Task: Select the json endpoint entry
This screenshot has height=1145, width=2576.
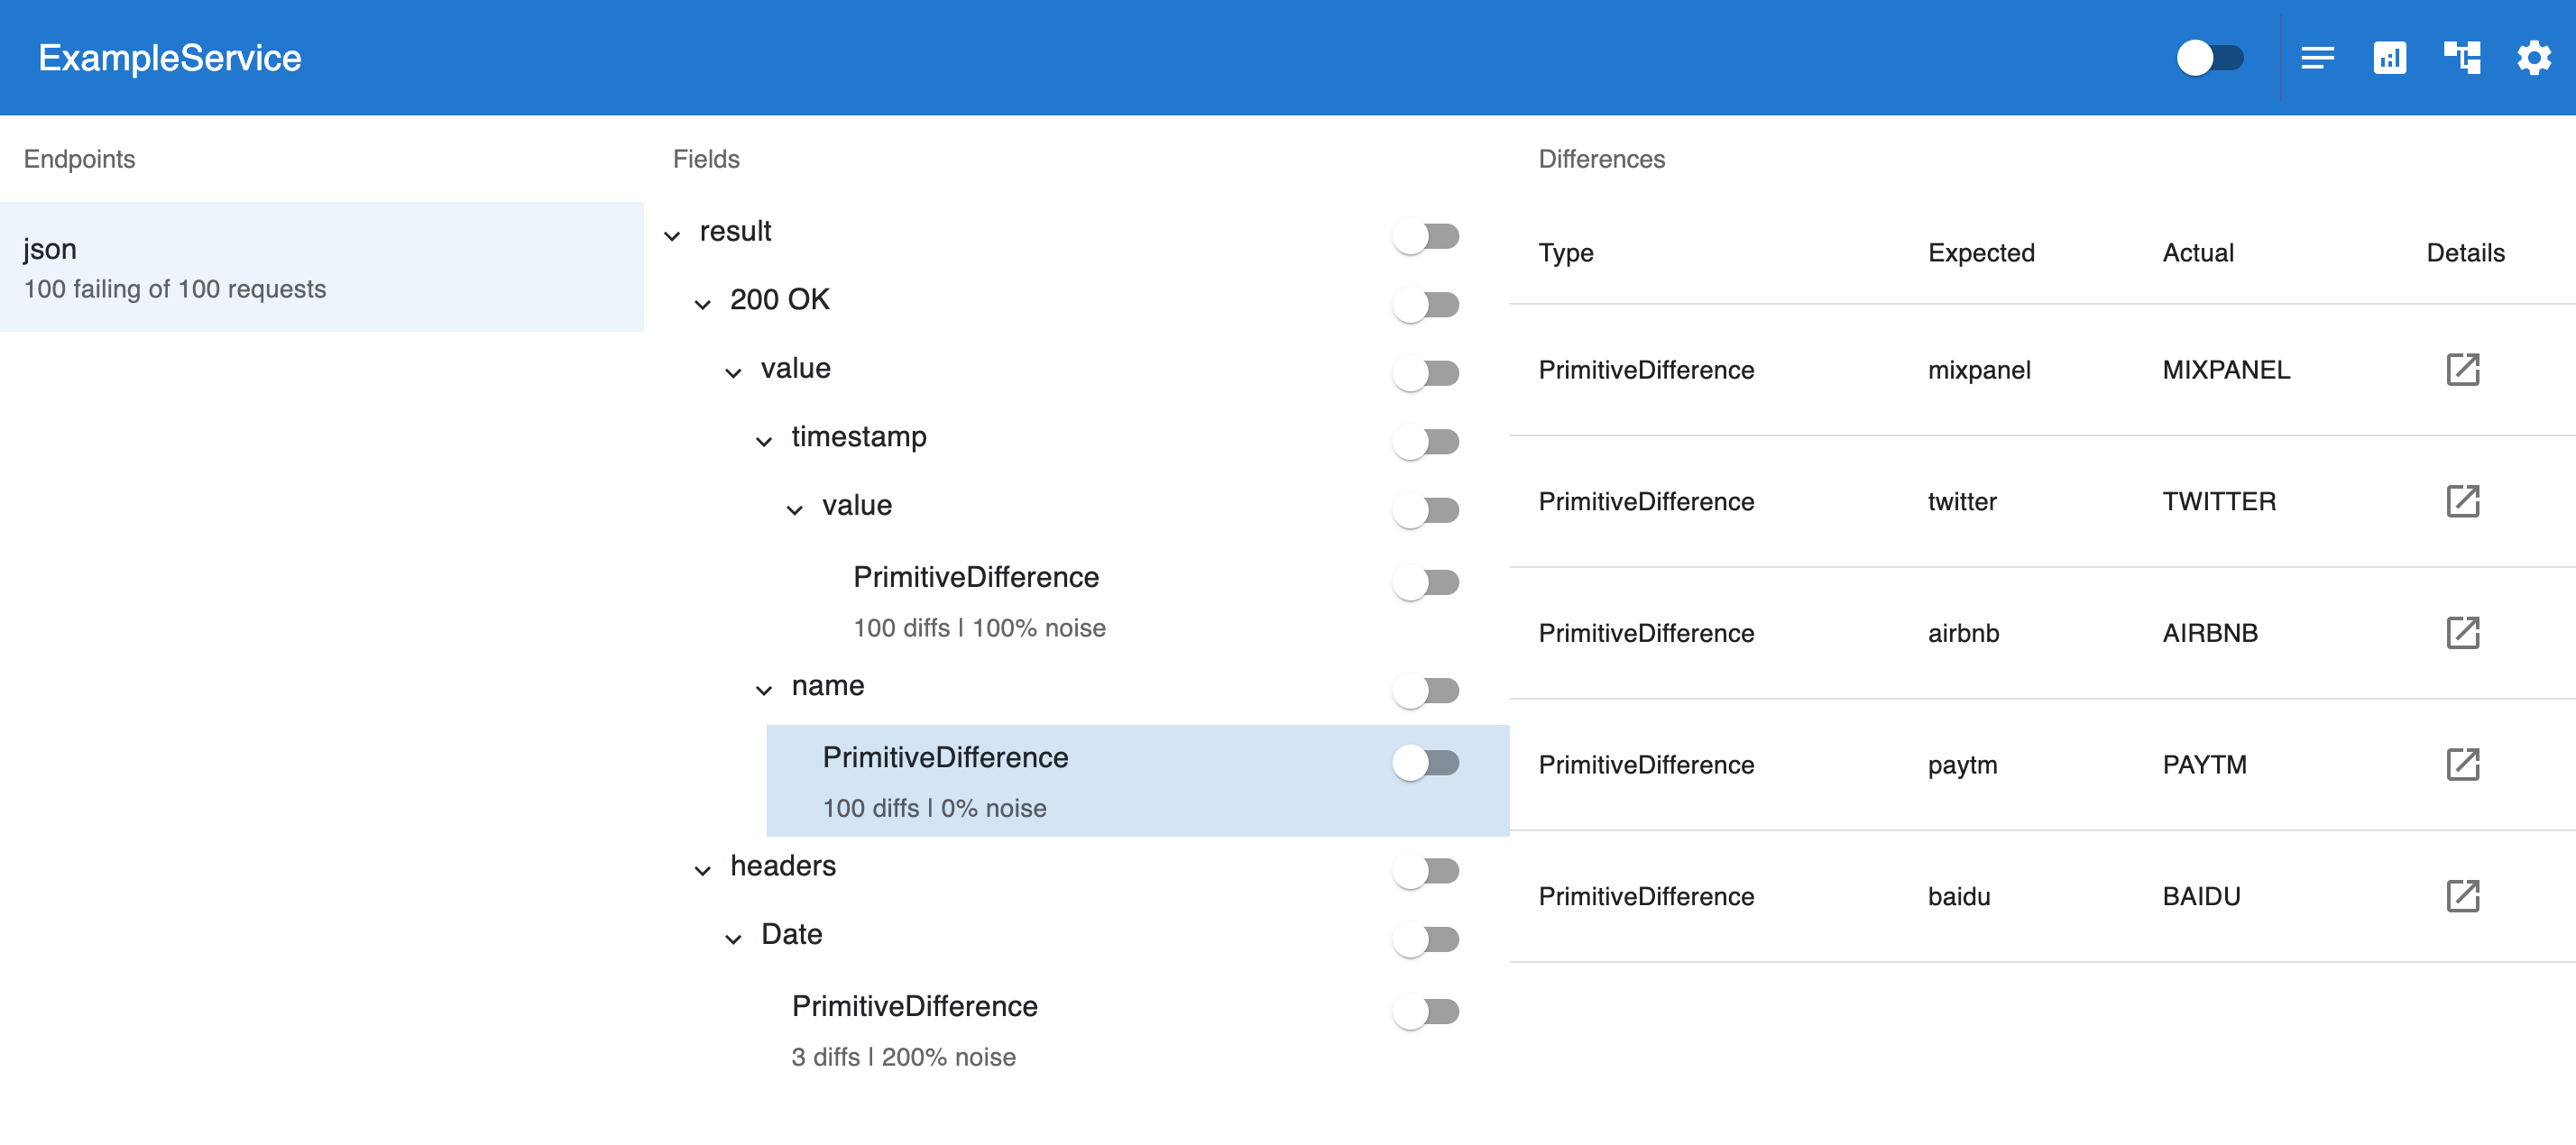Action: [322, 267]
